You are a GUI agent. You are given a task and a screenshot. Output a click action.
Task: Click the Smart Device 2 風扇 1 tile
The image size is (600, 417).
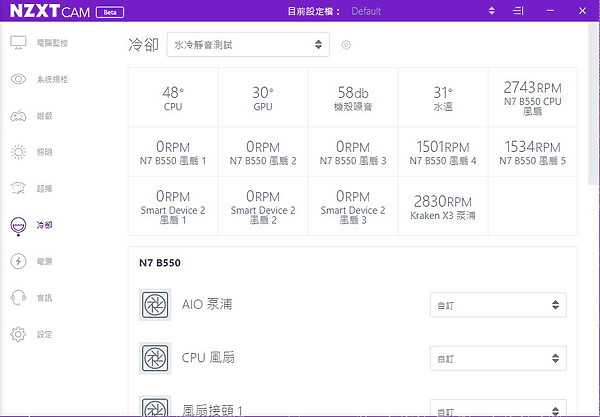(x=173, y=206)
